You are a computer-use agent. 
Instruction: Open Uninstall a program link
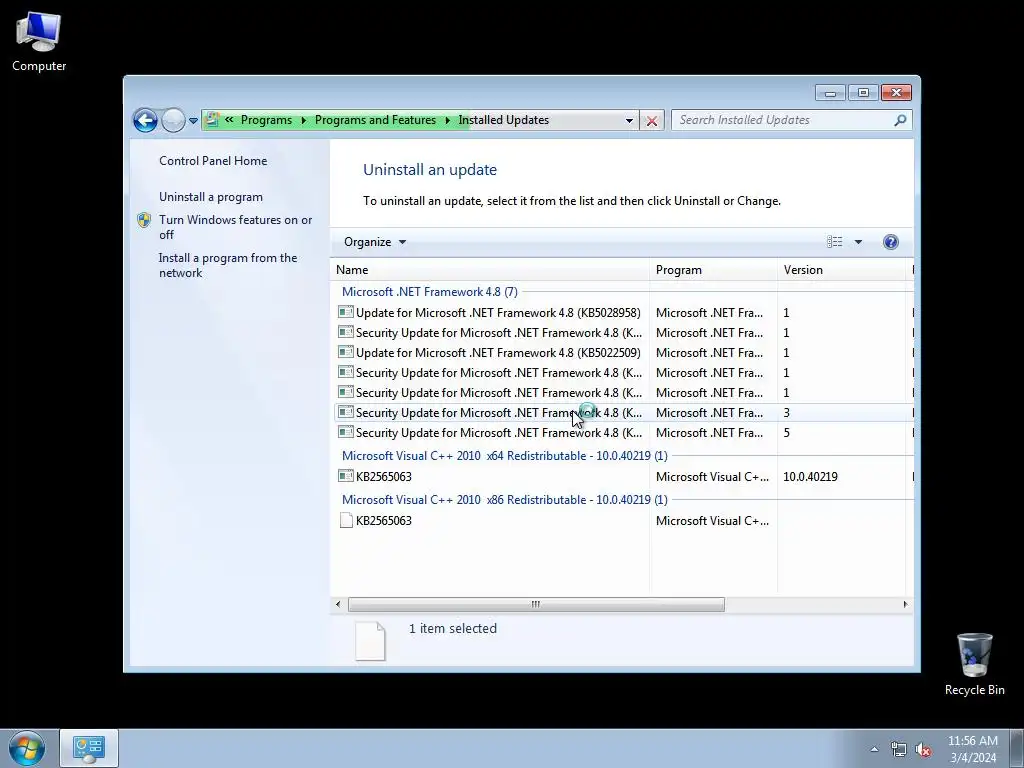pos(211,197)
